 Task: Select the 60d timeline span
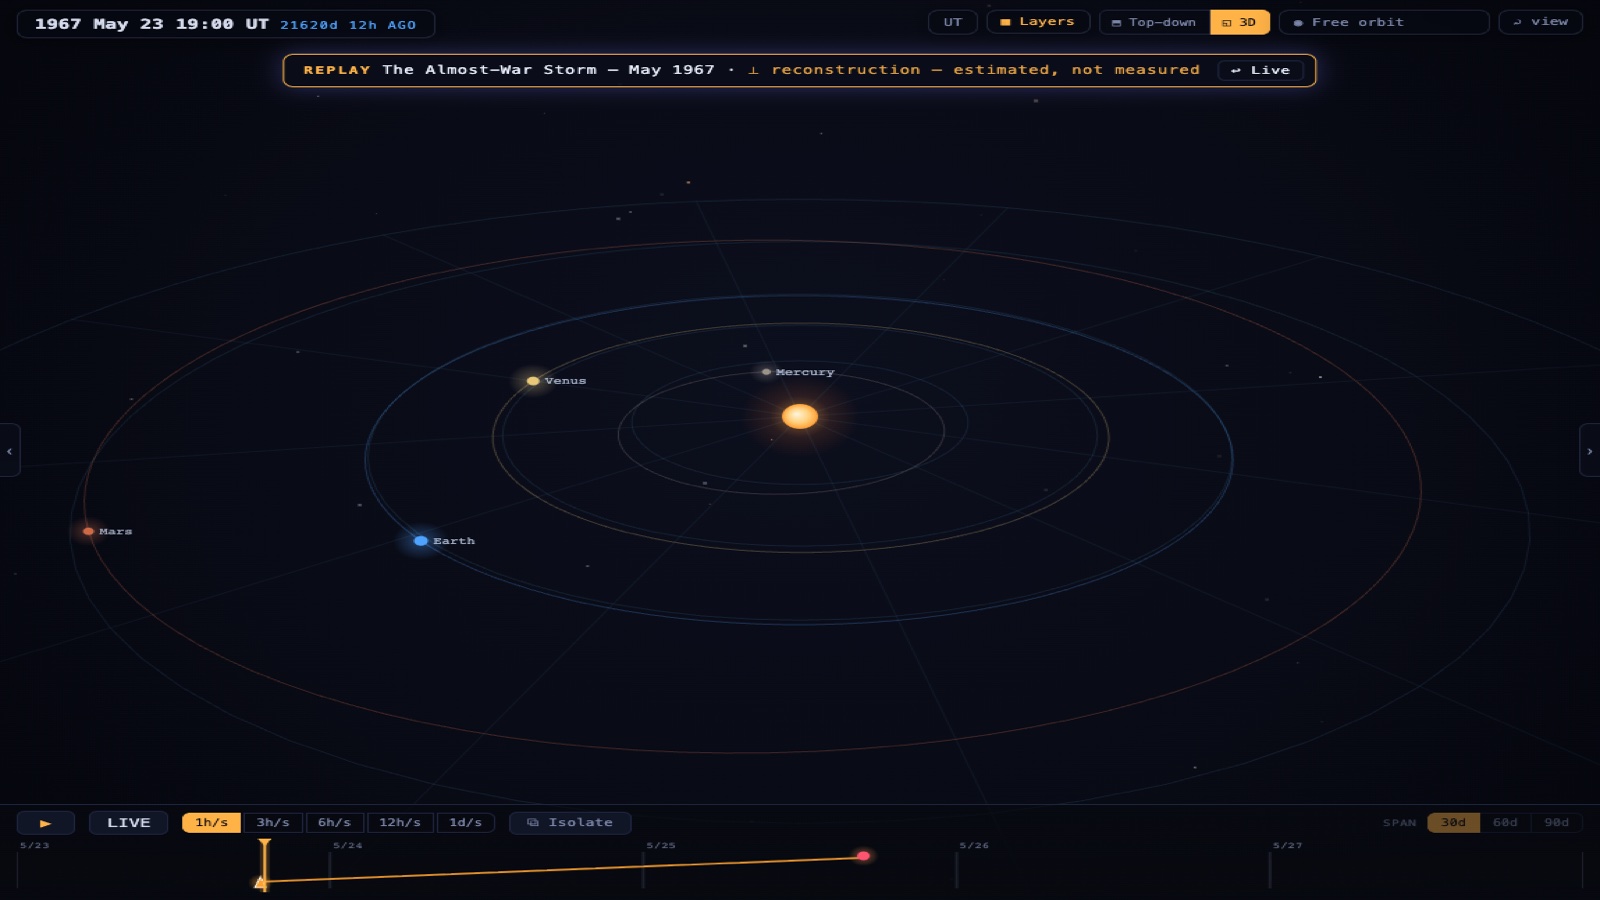(1505, 823)
